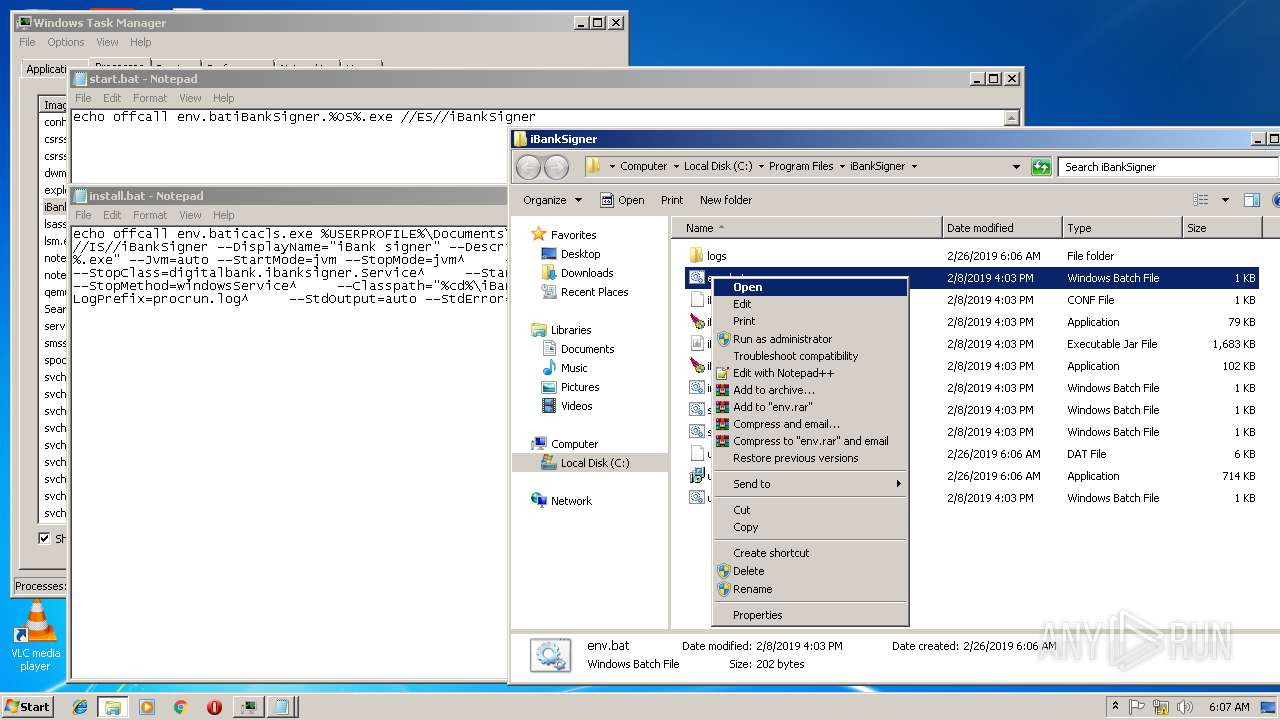Show hidden tray icons arrow
The width and height of the screenshot is (1280, 720).
pyautogui.click(x=1115, y=707)
